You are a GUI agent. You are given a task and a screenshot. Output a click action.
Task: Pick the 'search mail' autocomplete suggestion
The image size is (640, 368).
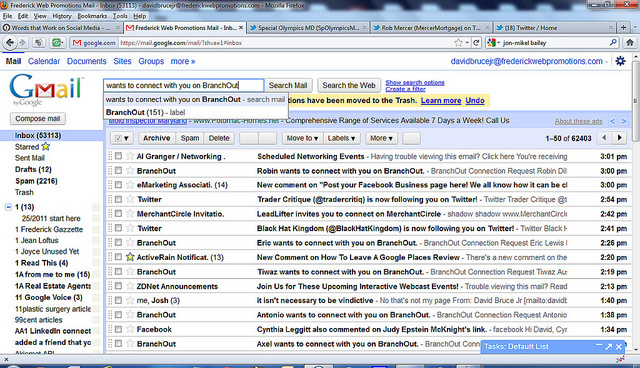click(x=196, y=99)
